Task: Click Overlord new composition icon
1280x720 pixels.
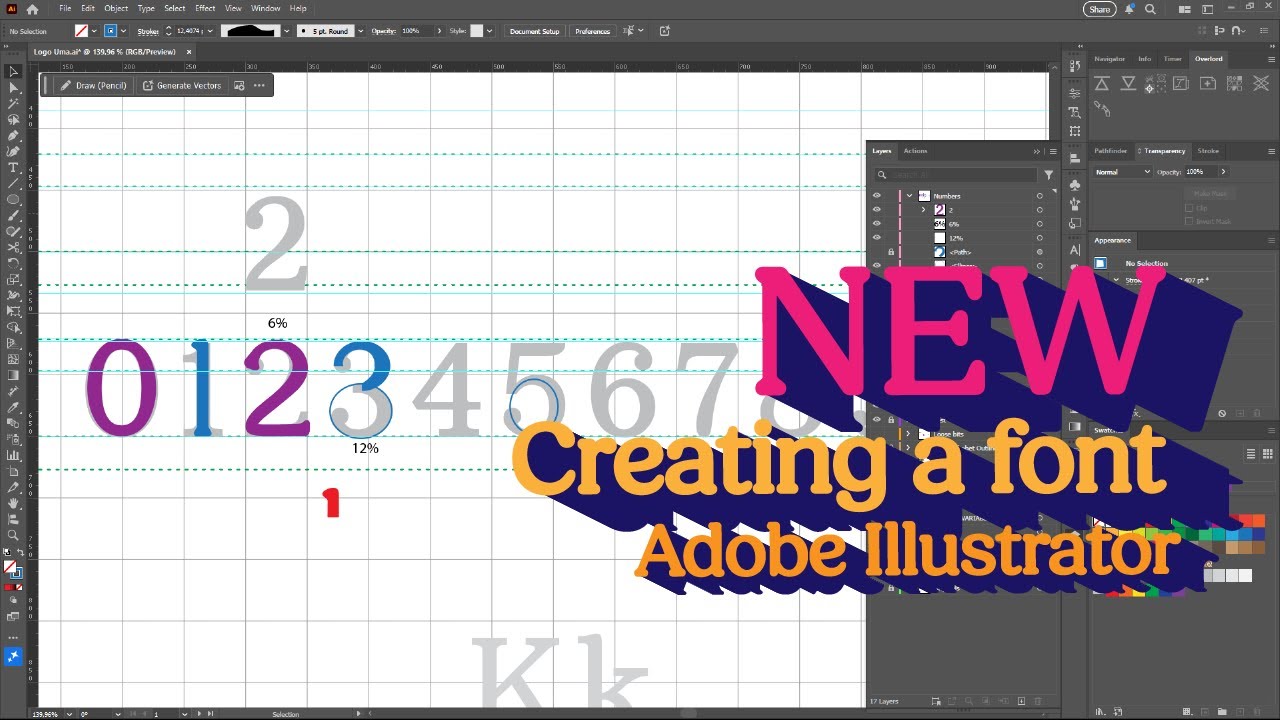Action: [x=1207, y=84]
